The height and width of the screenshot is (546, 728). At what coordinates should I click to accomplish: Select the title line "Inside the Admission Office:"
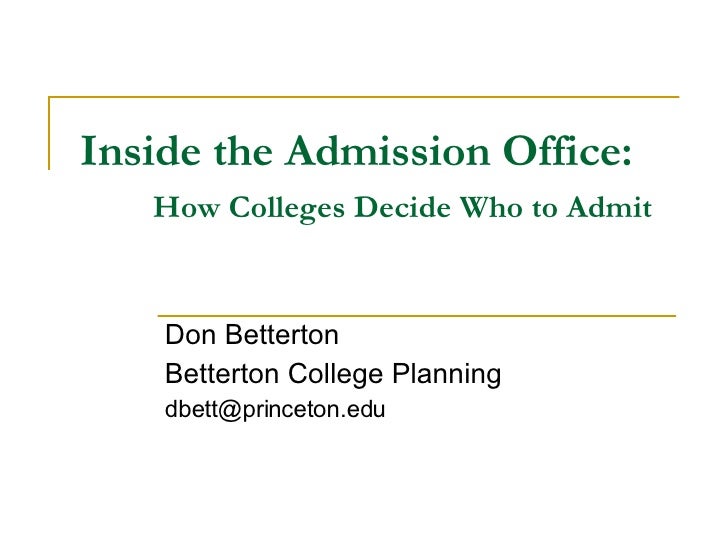click(356, 150)
